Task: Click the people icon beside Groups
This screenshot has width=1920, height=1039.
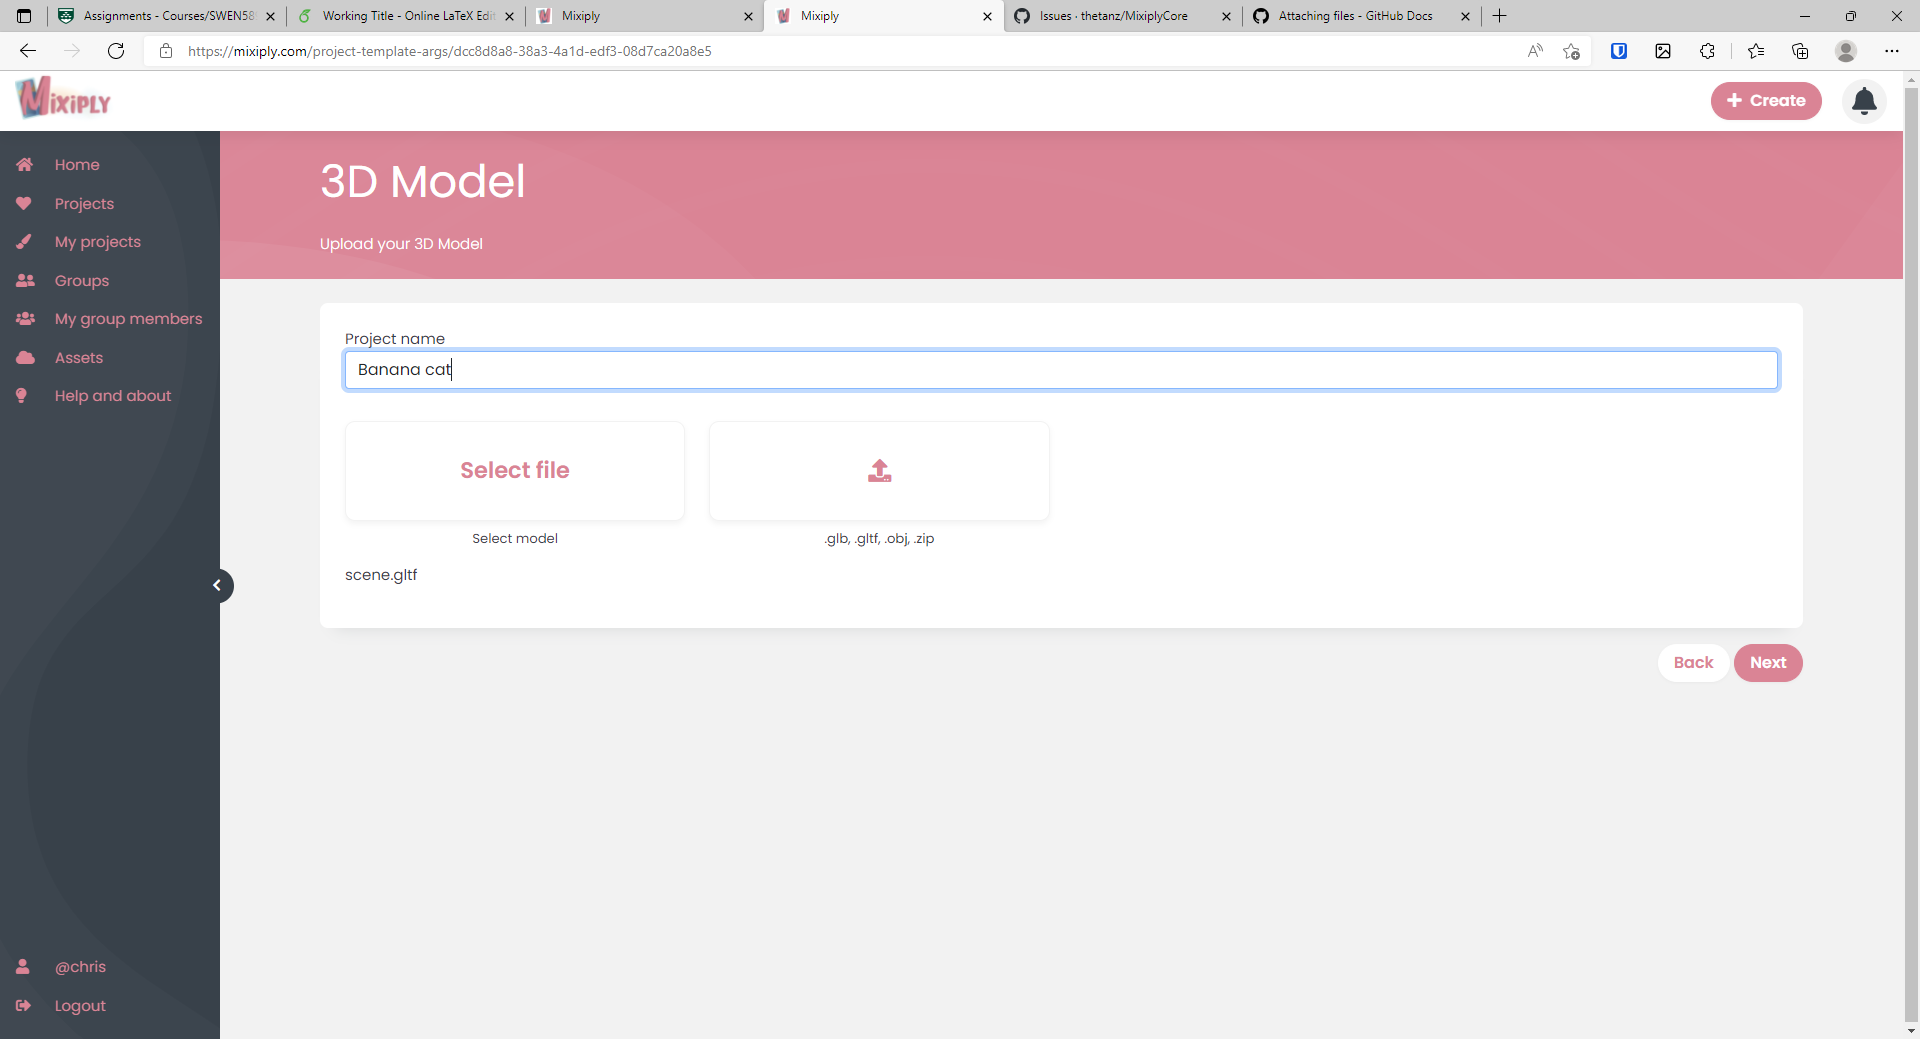Action: (x=25, y=281)
